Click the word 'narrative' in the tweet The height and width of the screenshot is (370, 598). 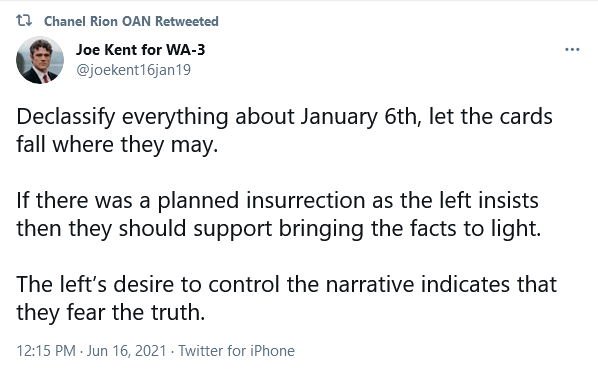(370, 285)
